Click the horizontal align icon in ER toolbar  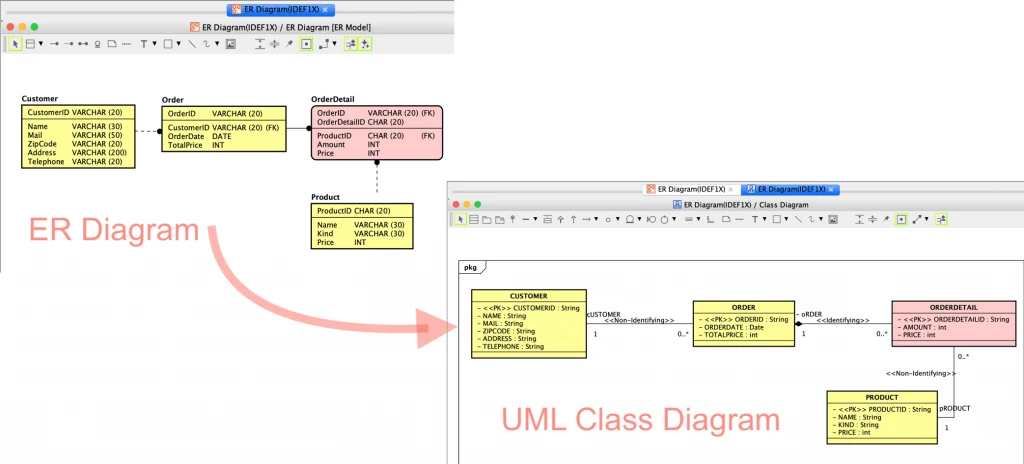tap(274, 44)
